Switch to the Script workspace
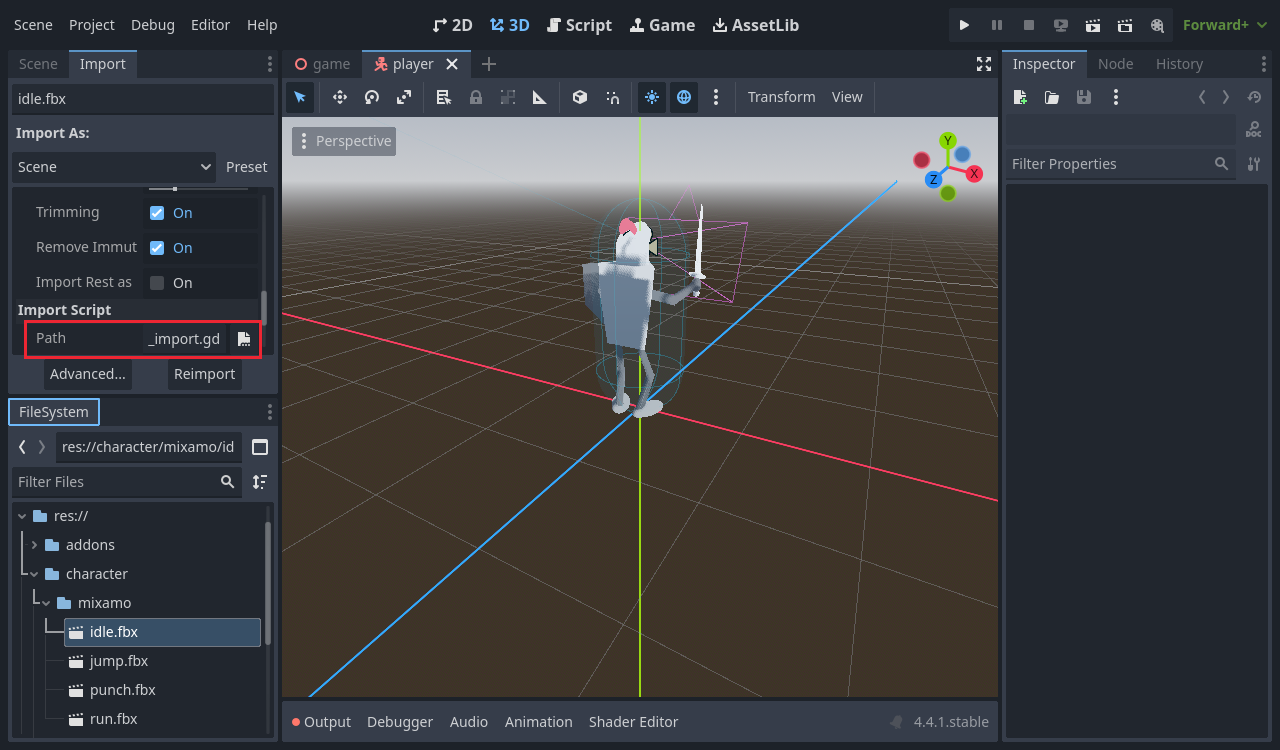This screenshot has width=1280, height=750. (579, 25)
